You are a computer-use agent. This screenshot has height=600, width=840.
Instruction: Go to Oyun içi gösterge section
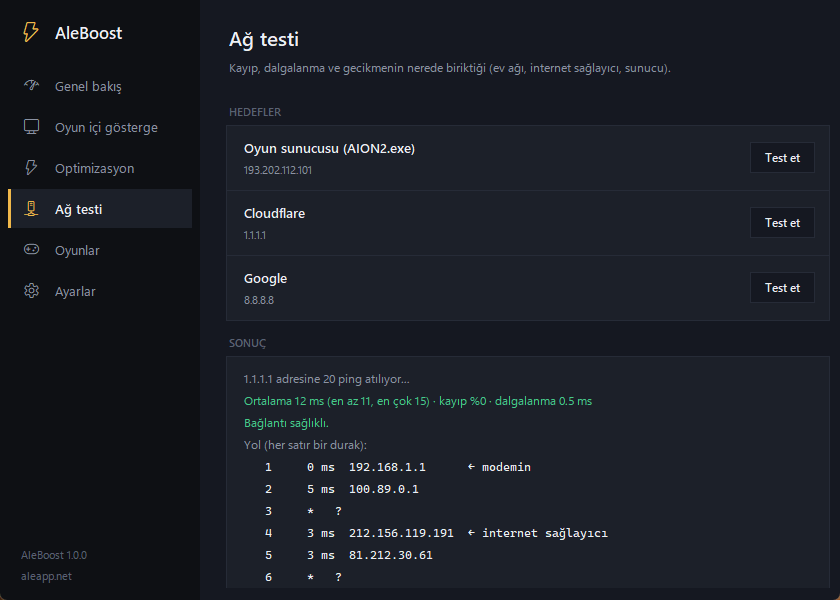click(x=100, y=128)
